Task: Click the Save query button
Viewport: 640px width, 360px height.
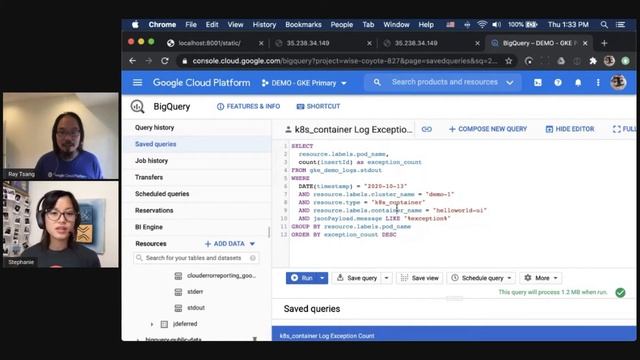Action: point(357,278)
